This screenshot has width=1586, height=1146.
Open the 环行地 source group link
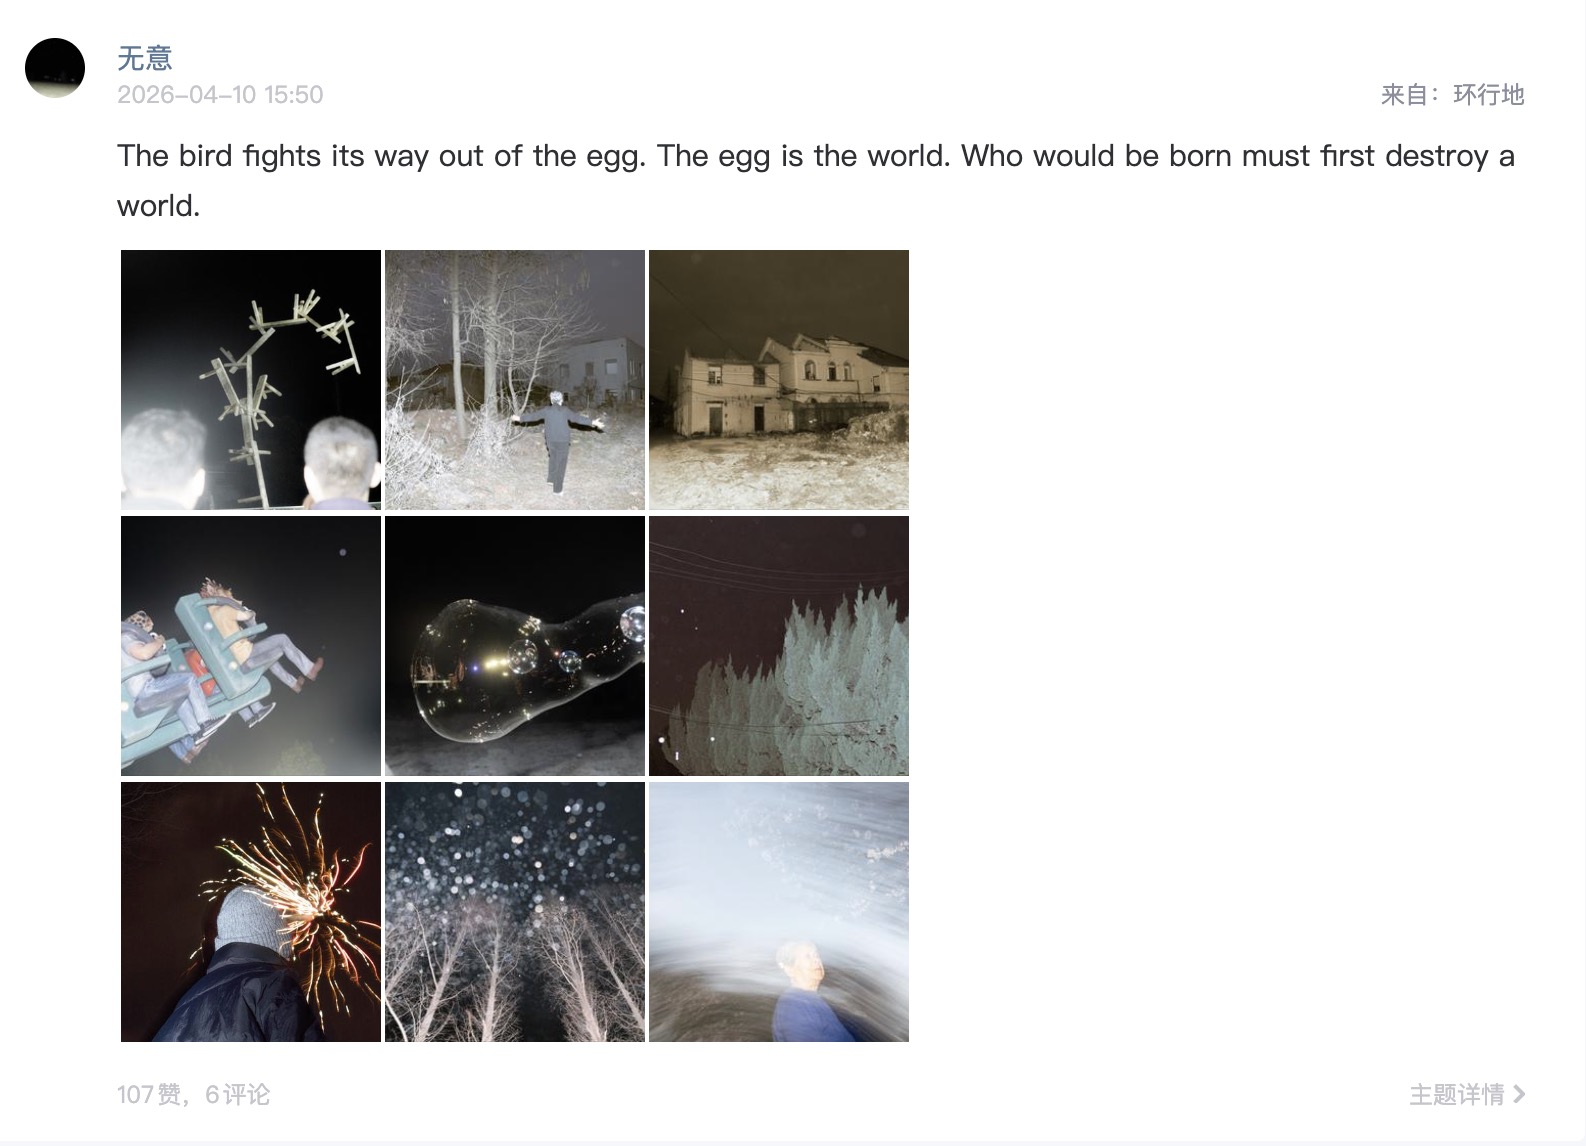[x=1488, y=95]
